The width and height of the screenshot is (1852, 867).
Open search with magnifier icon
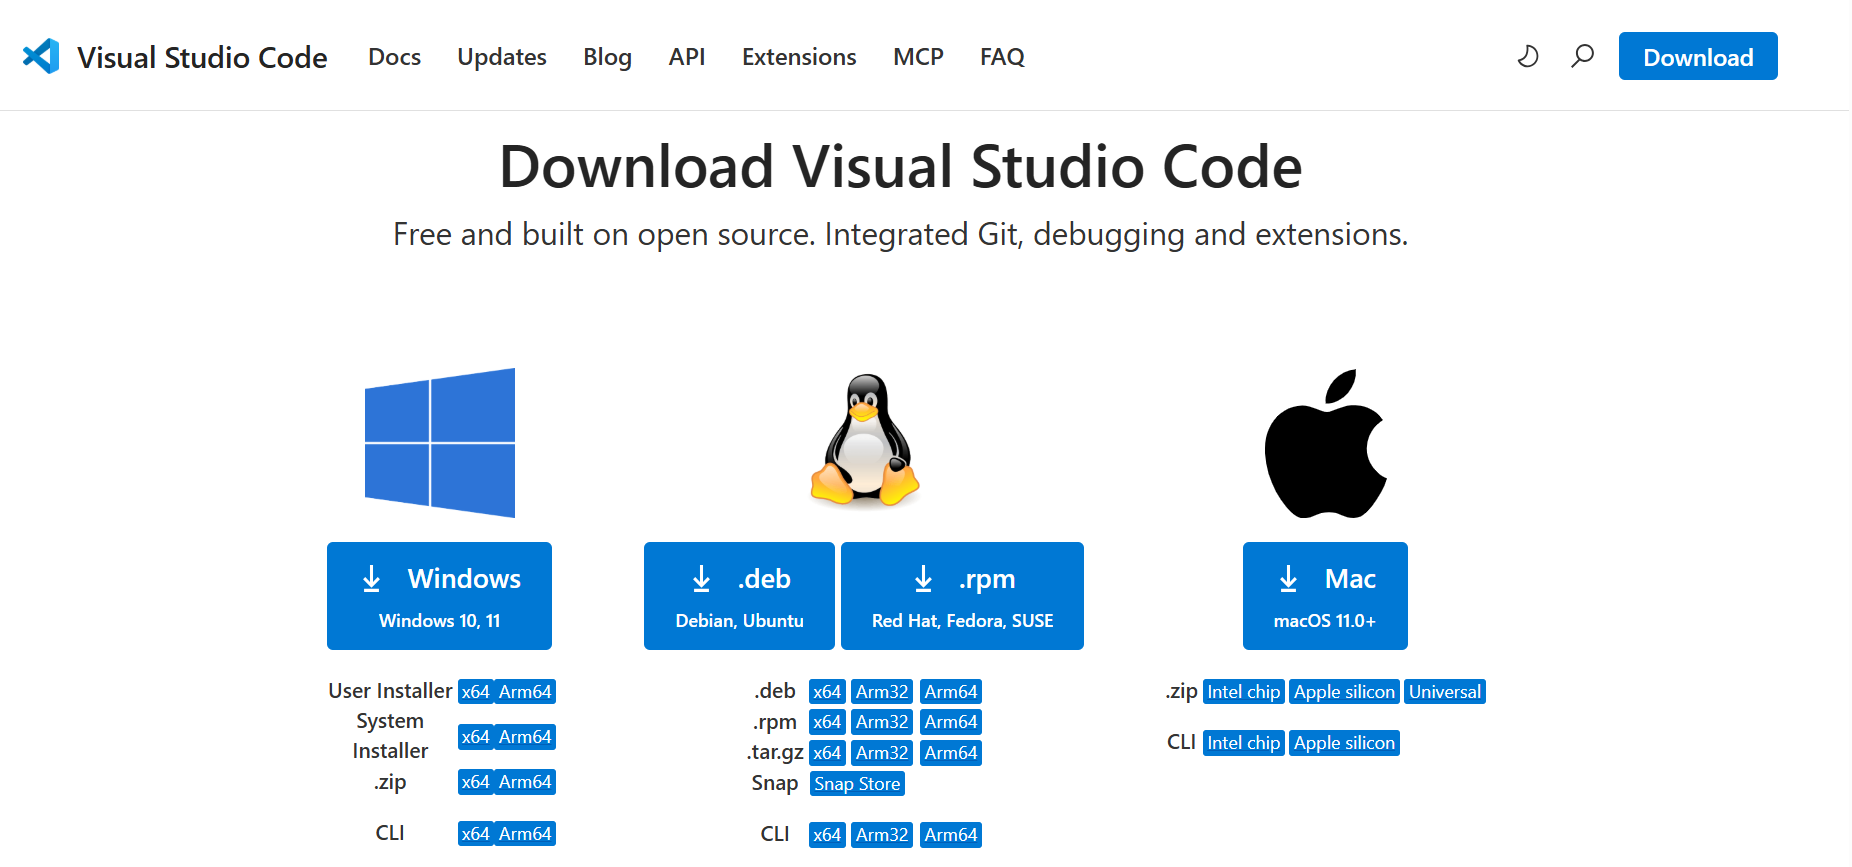(x=1582, y=56)
